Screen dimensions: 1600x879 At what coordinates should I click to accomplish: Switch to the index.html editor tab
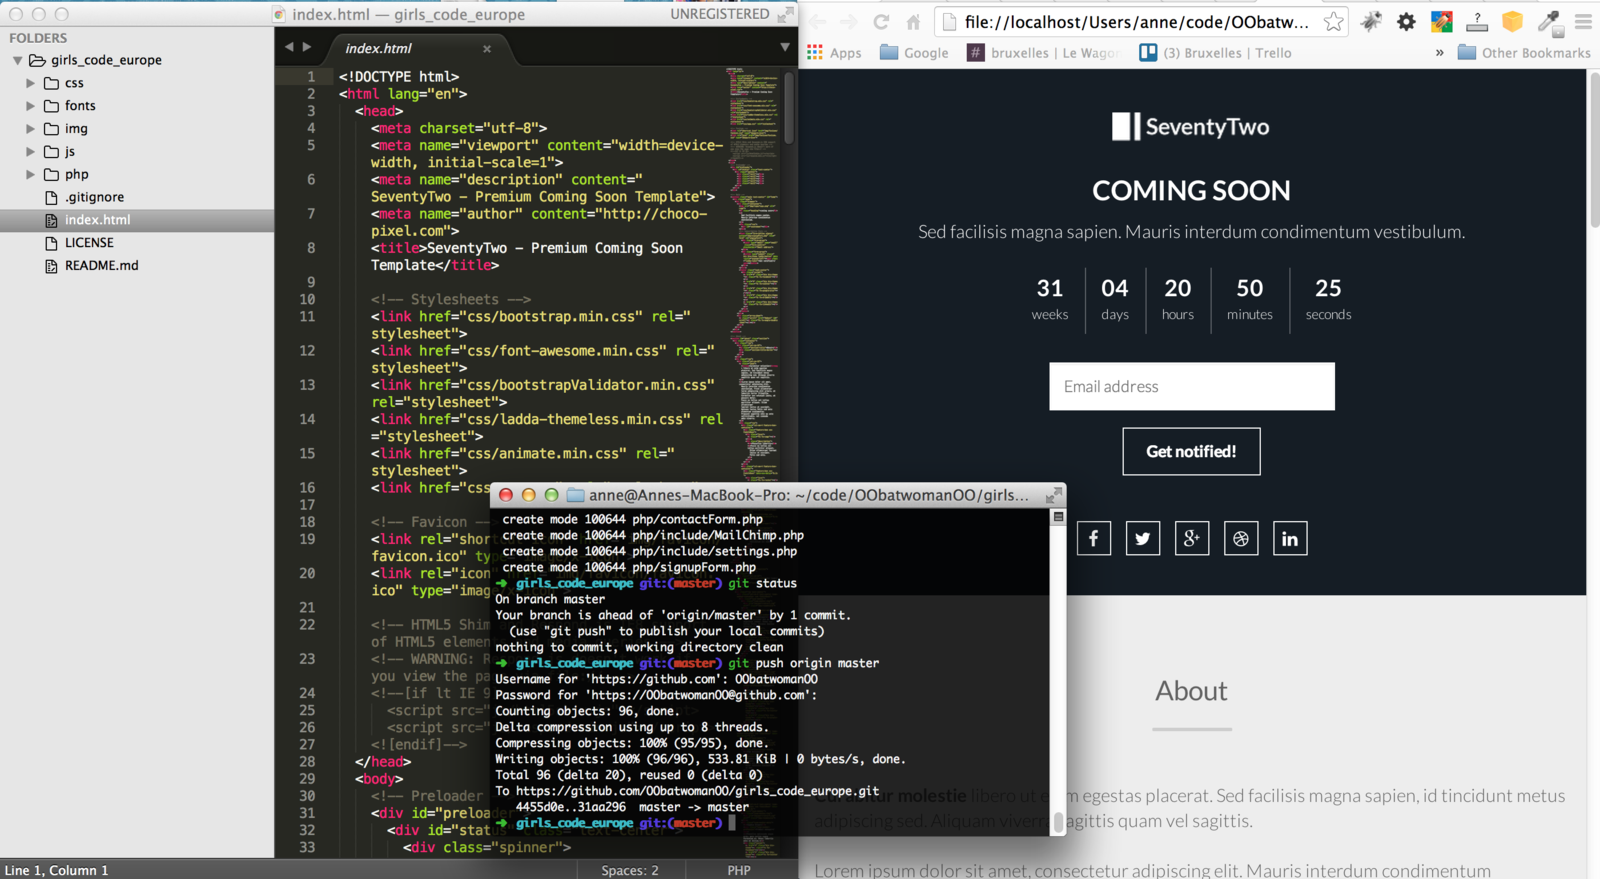378,48
